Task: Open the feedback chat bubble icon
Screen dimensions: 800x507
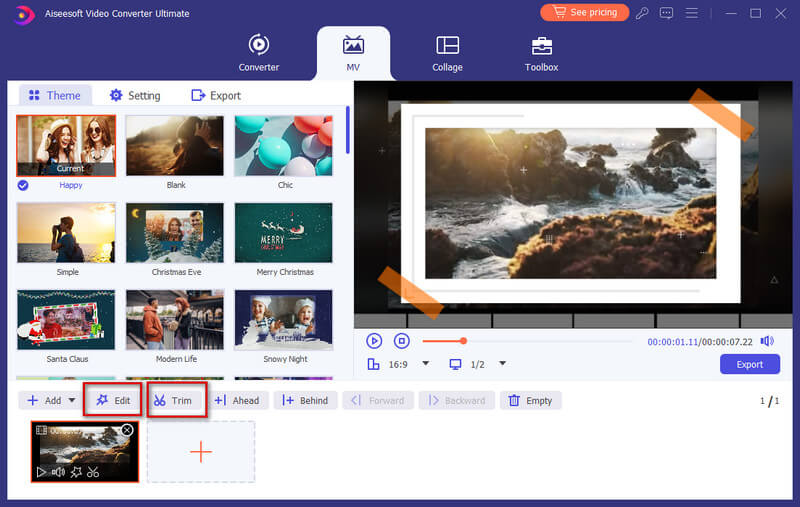Action: [x=667, y=13]
